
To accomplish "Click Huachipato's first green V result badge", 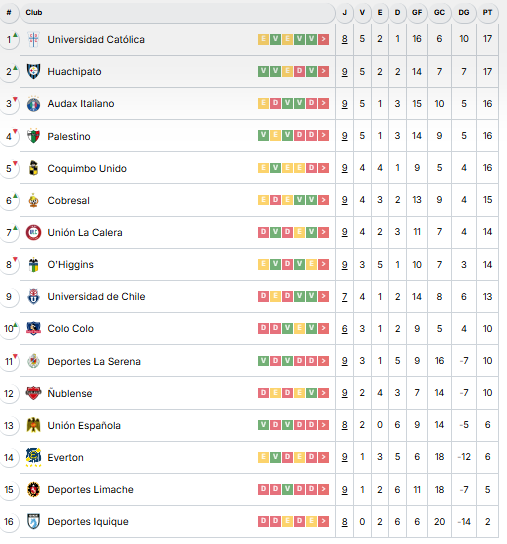I will point(263,71).
